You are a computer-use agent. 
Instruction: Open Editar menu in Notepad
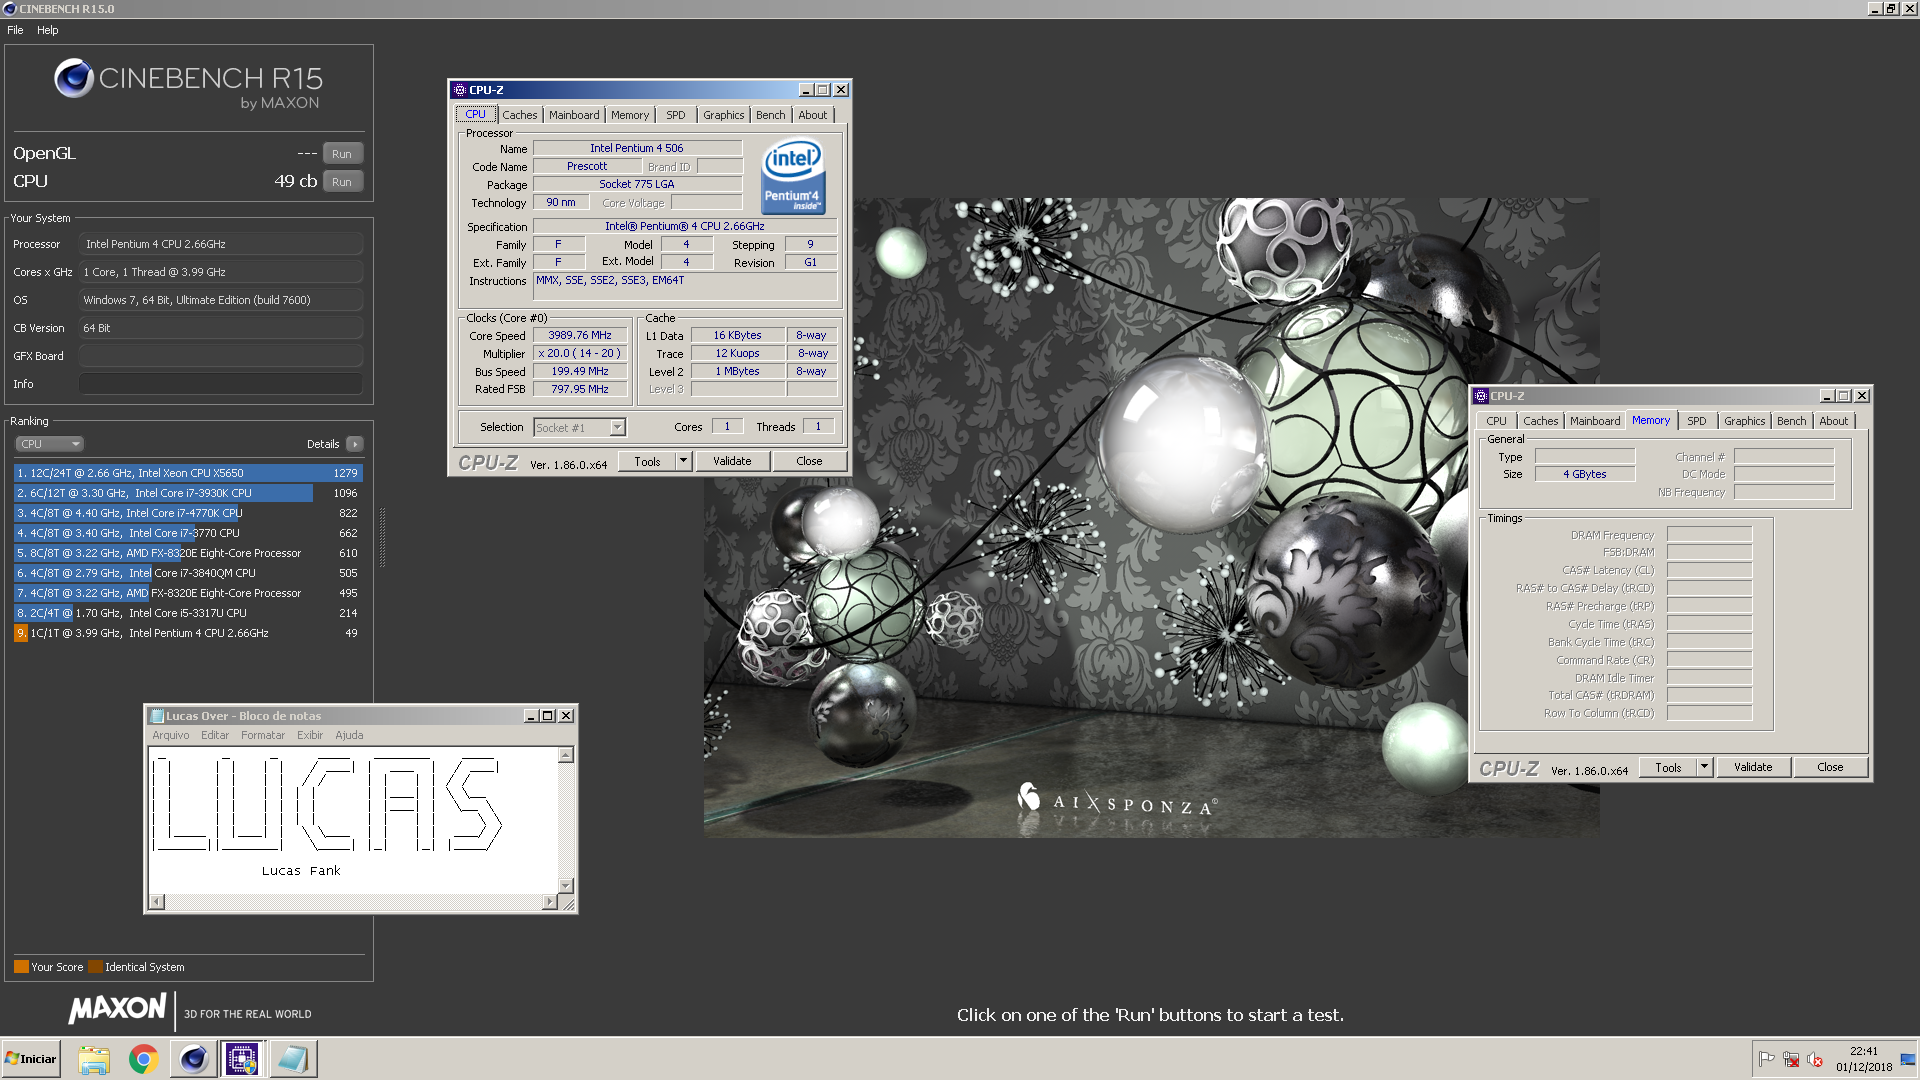215,735
